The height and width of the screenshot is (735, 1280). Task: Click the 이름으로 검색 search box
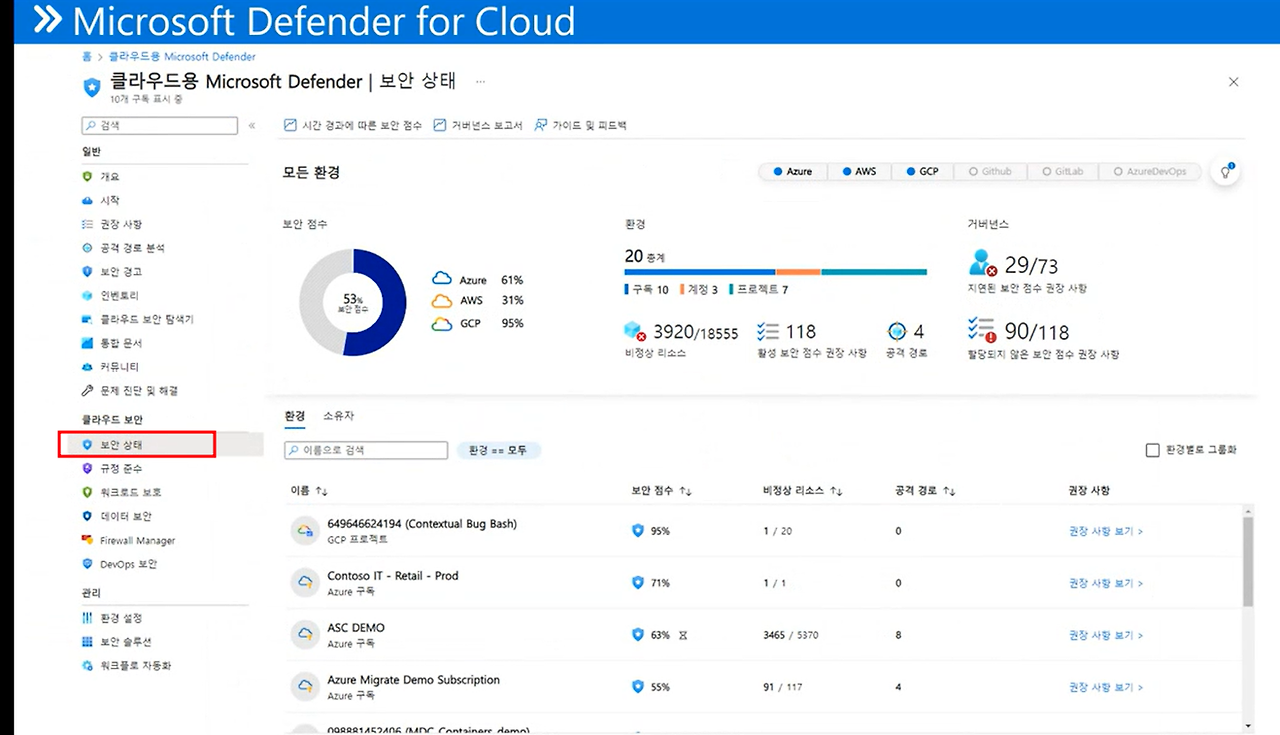366,450
